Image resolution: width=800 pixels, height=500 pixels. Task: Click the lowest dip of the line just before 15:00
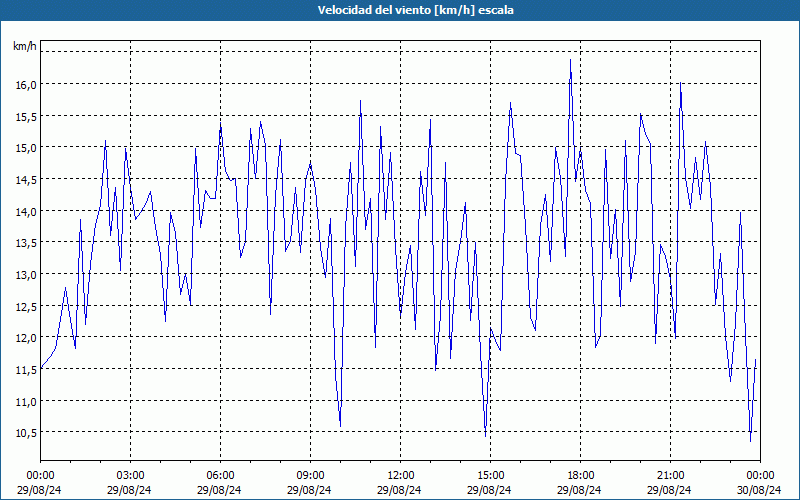[x=485, y=435]
